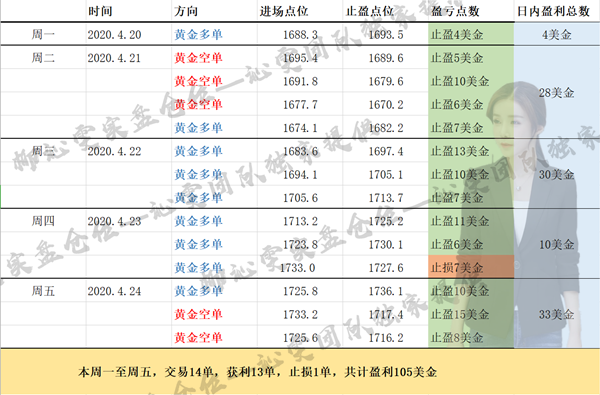
Task: Select take-profit value 1716.2
Action: point(386,338)
